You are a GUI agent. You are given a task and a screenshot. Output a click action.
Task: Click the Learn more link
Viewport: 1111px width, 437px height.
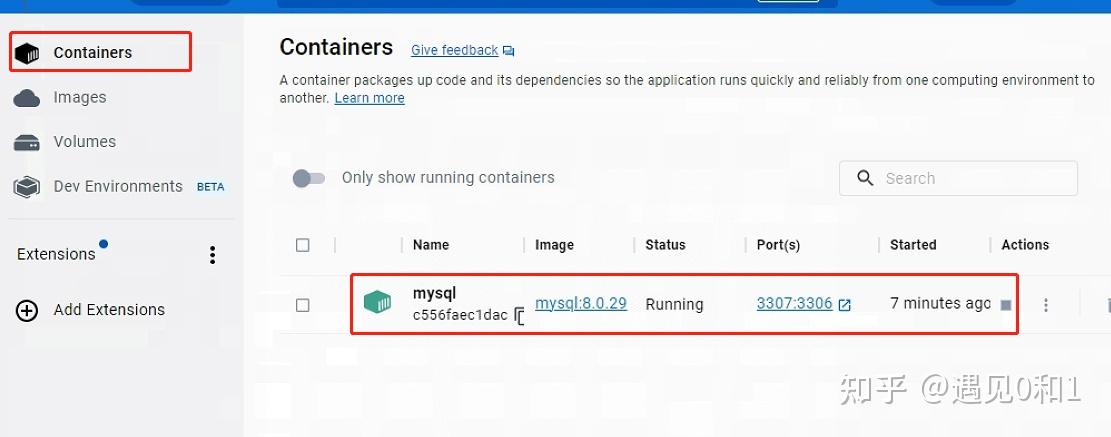click(x=369, y=98)
